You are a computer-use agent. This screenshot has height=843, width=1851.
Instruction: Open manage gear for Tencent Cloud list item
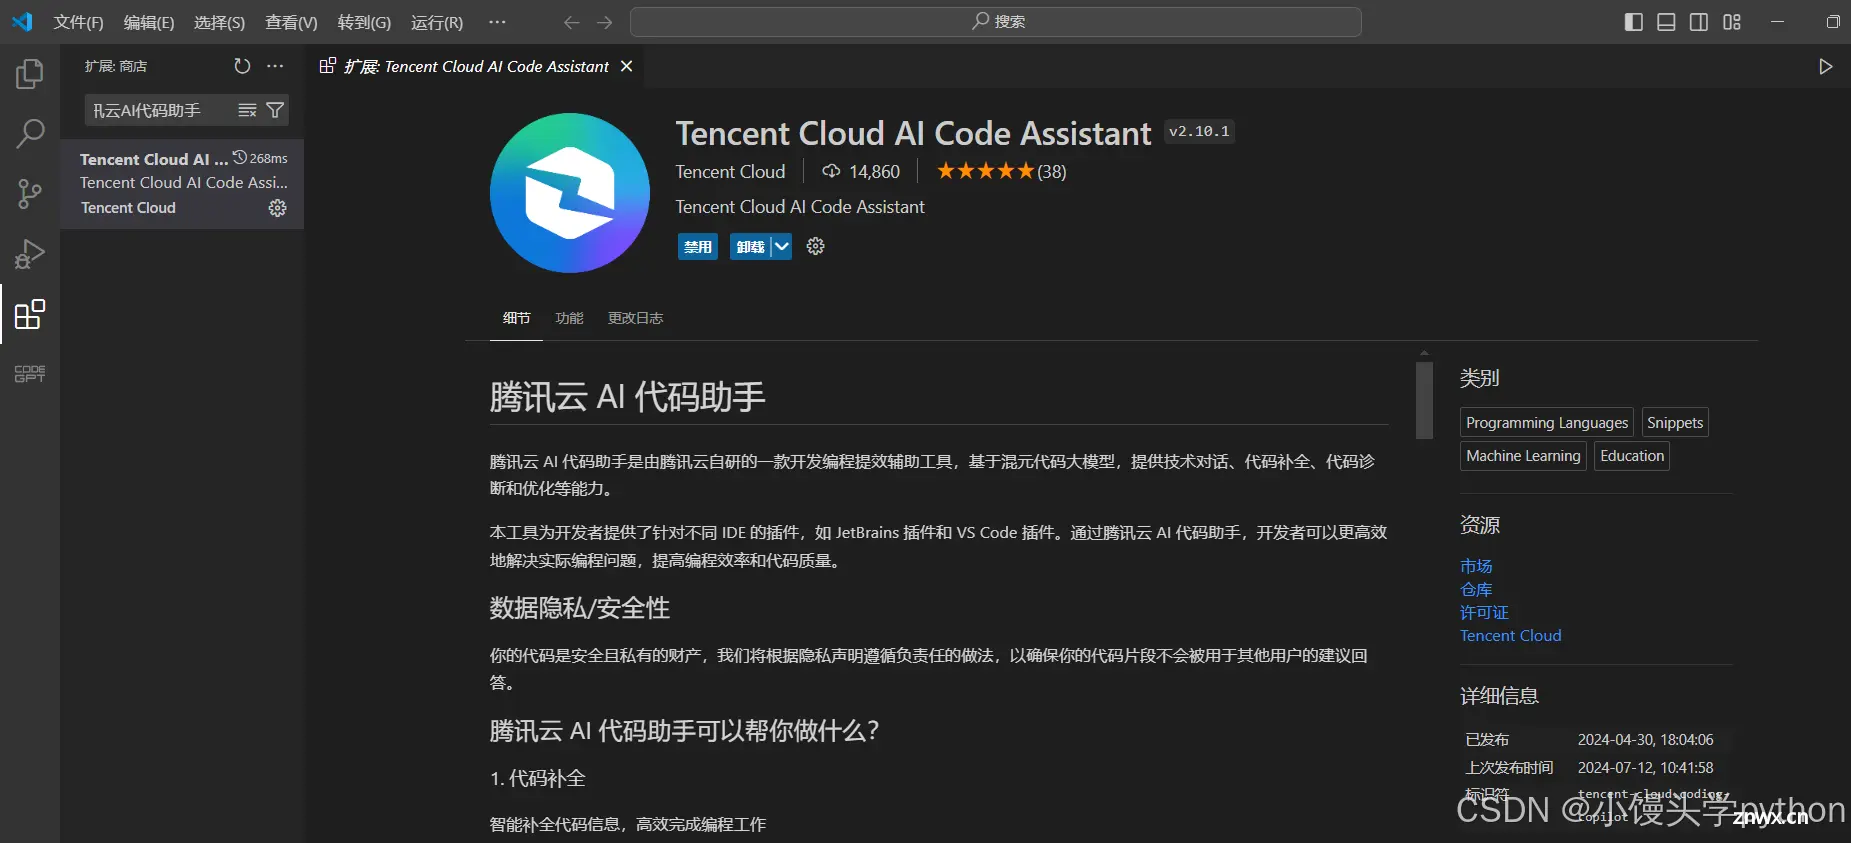click(x=277, y=208)
